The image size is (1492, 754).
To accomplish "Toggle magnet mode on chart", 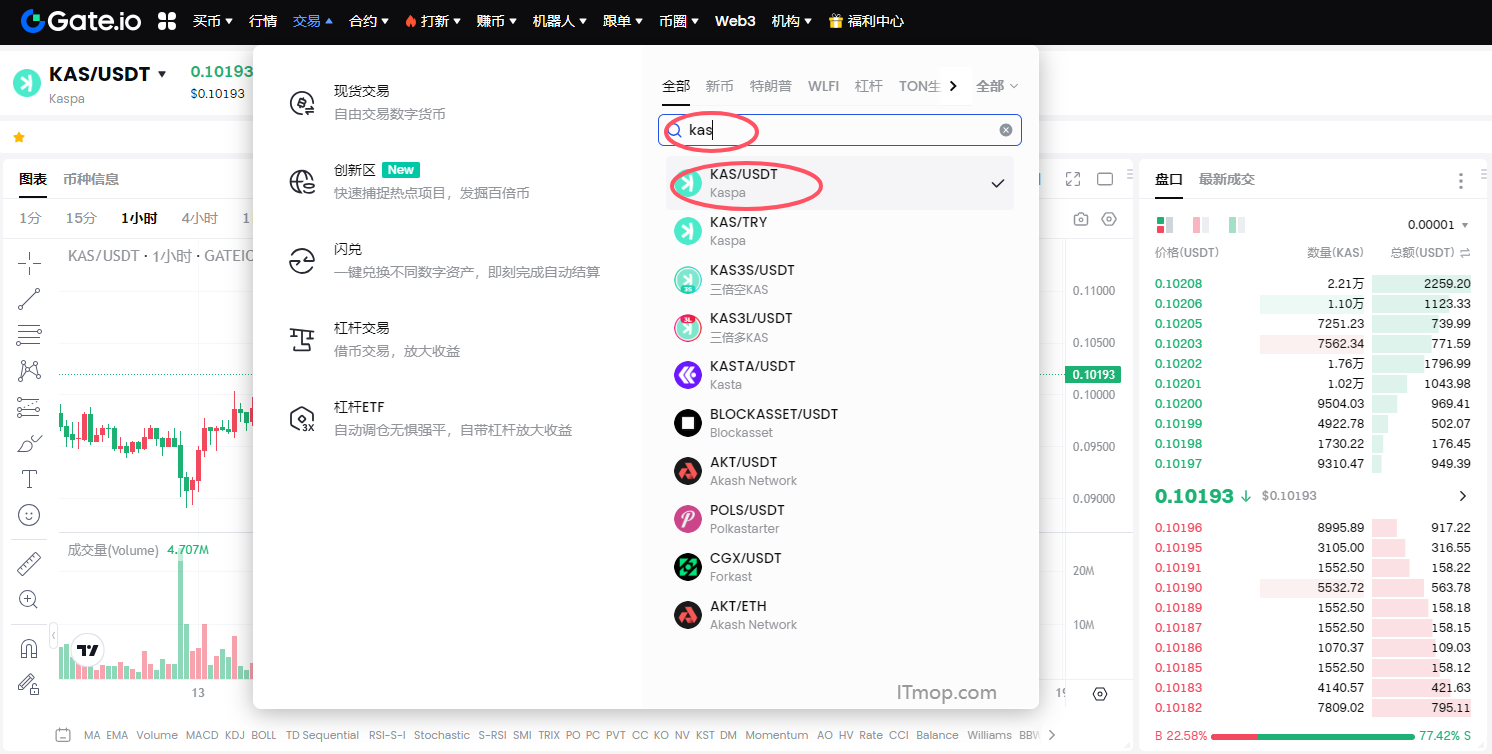I will click(x=29, y=648).
